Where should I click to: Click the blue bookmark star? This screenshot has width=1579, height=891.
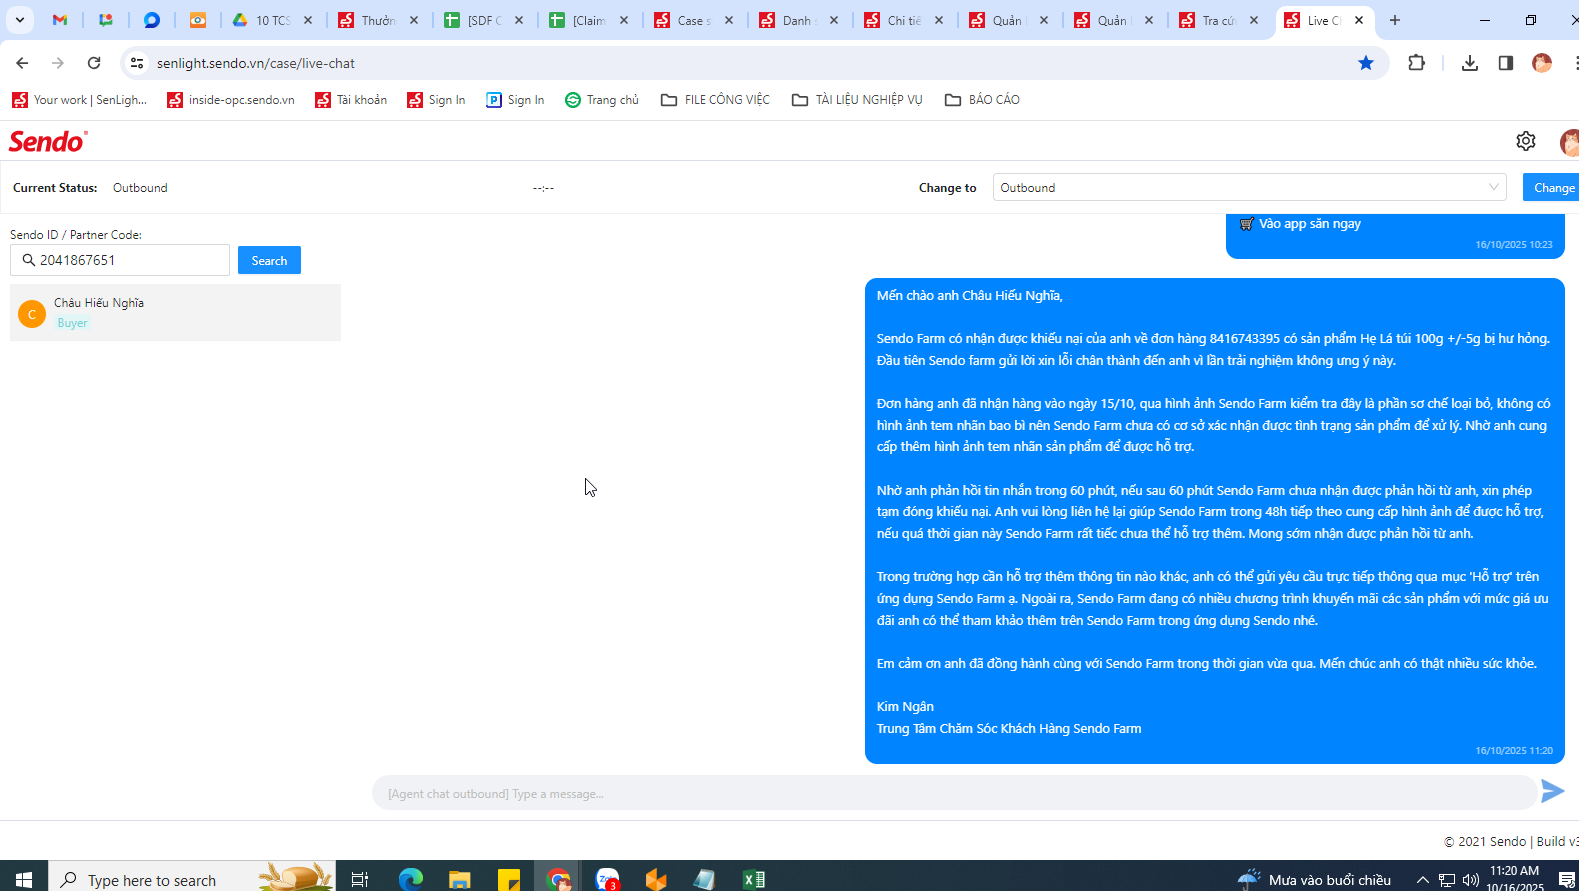[1366, 63]
